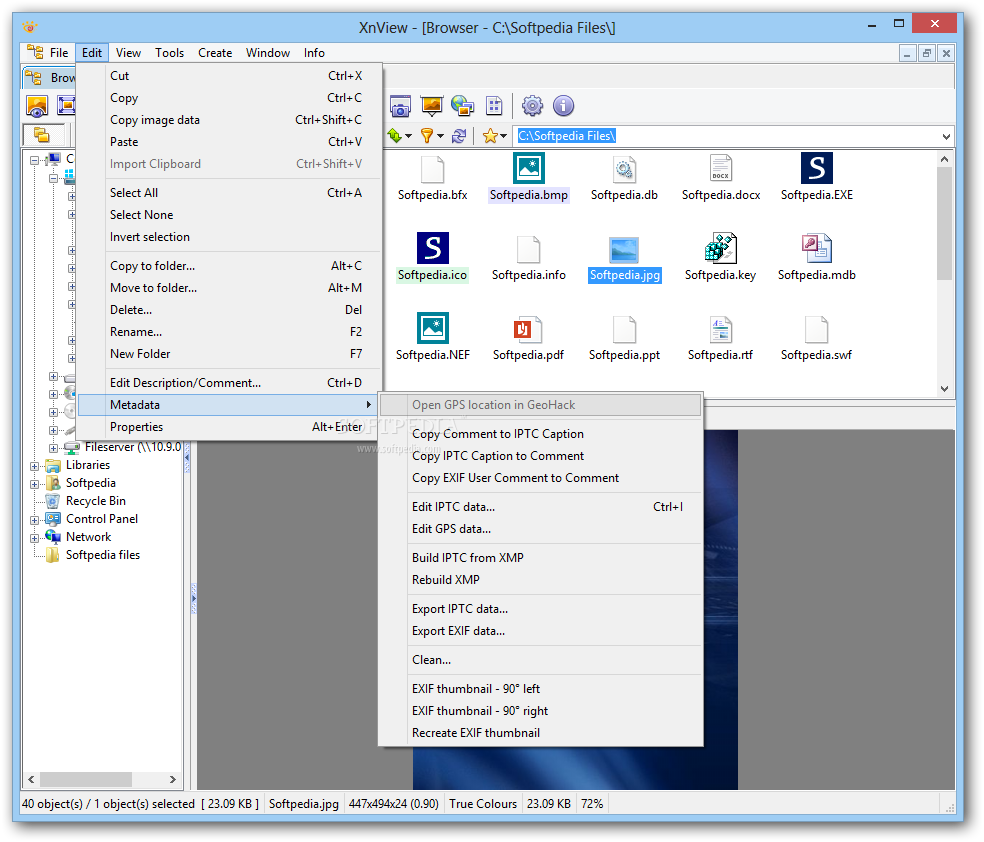
Task: Expand the Control Panel tree node
Action: click(35, 520)
